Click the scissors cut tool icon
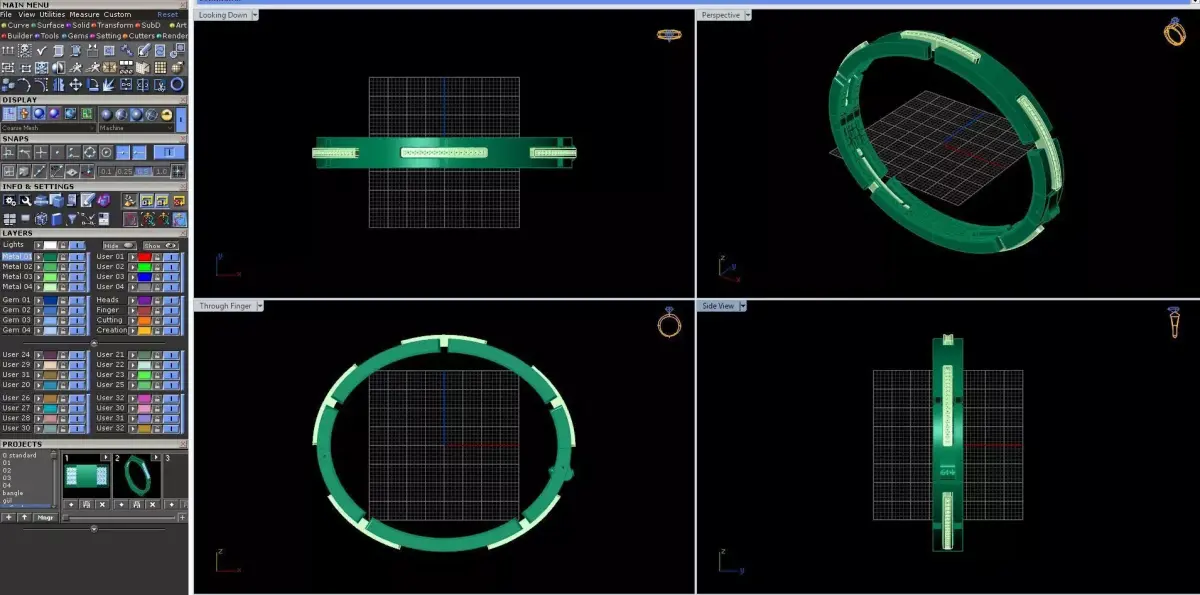 pyautogui.click(x=160, y=84)
